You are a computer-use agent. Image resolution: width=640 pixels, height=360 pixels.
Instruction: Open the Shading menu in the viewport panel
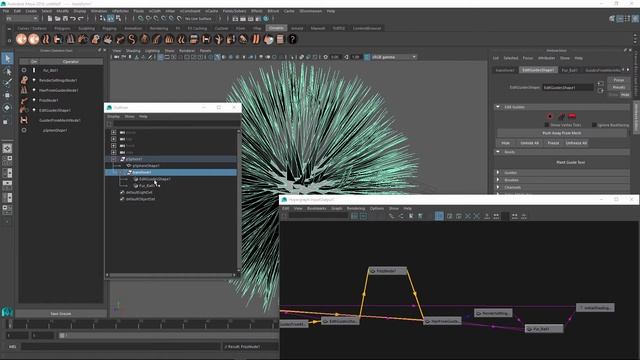click(133, 51)
